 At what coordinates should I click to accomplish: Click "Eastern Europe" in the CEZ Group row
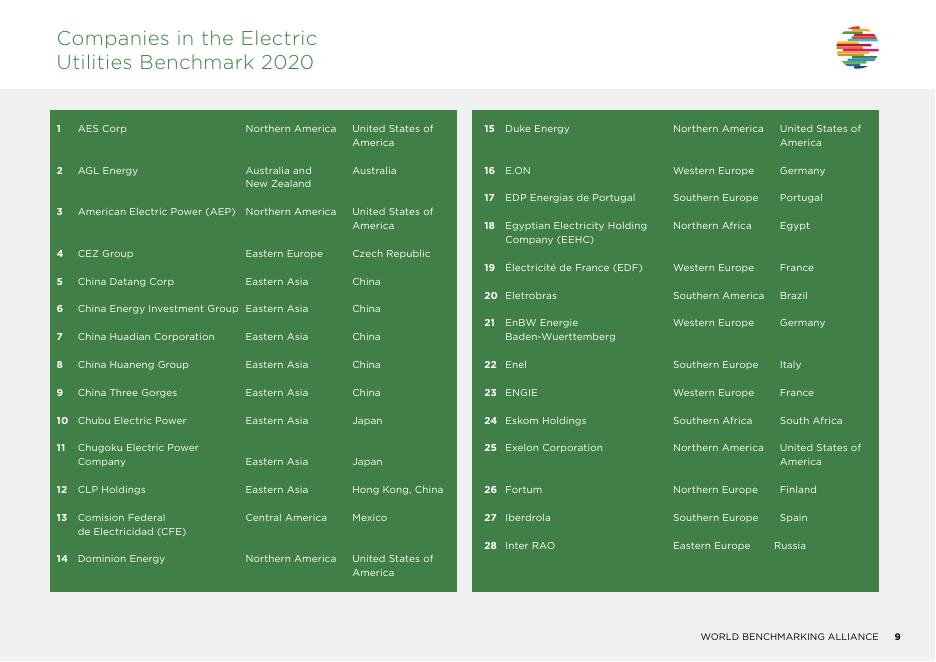click(x=284, y=254)
